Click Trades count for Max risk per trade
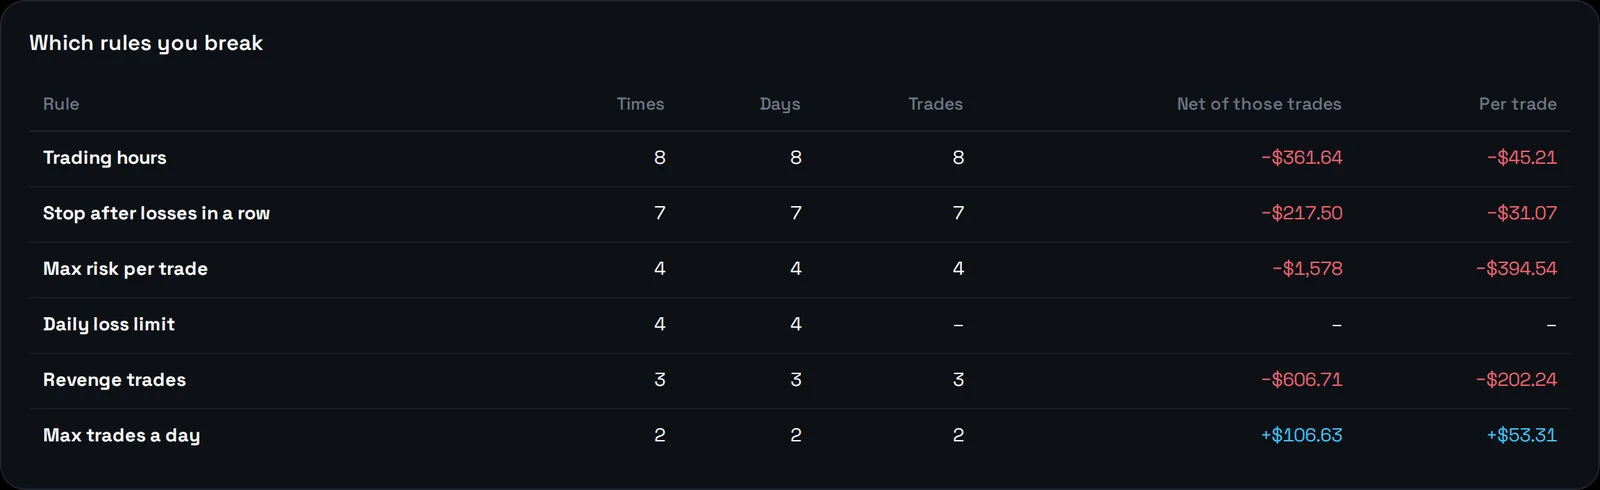This screenshot has width=1600, height=490. [958, 269]
